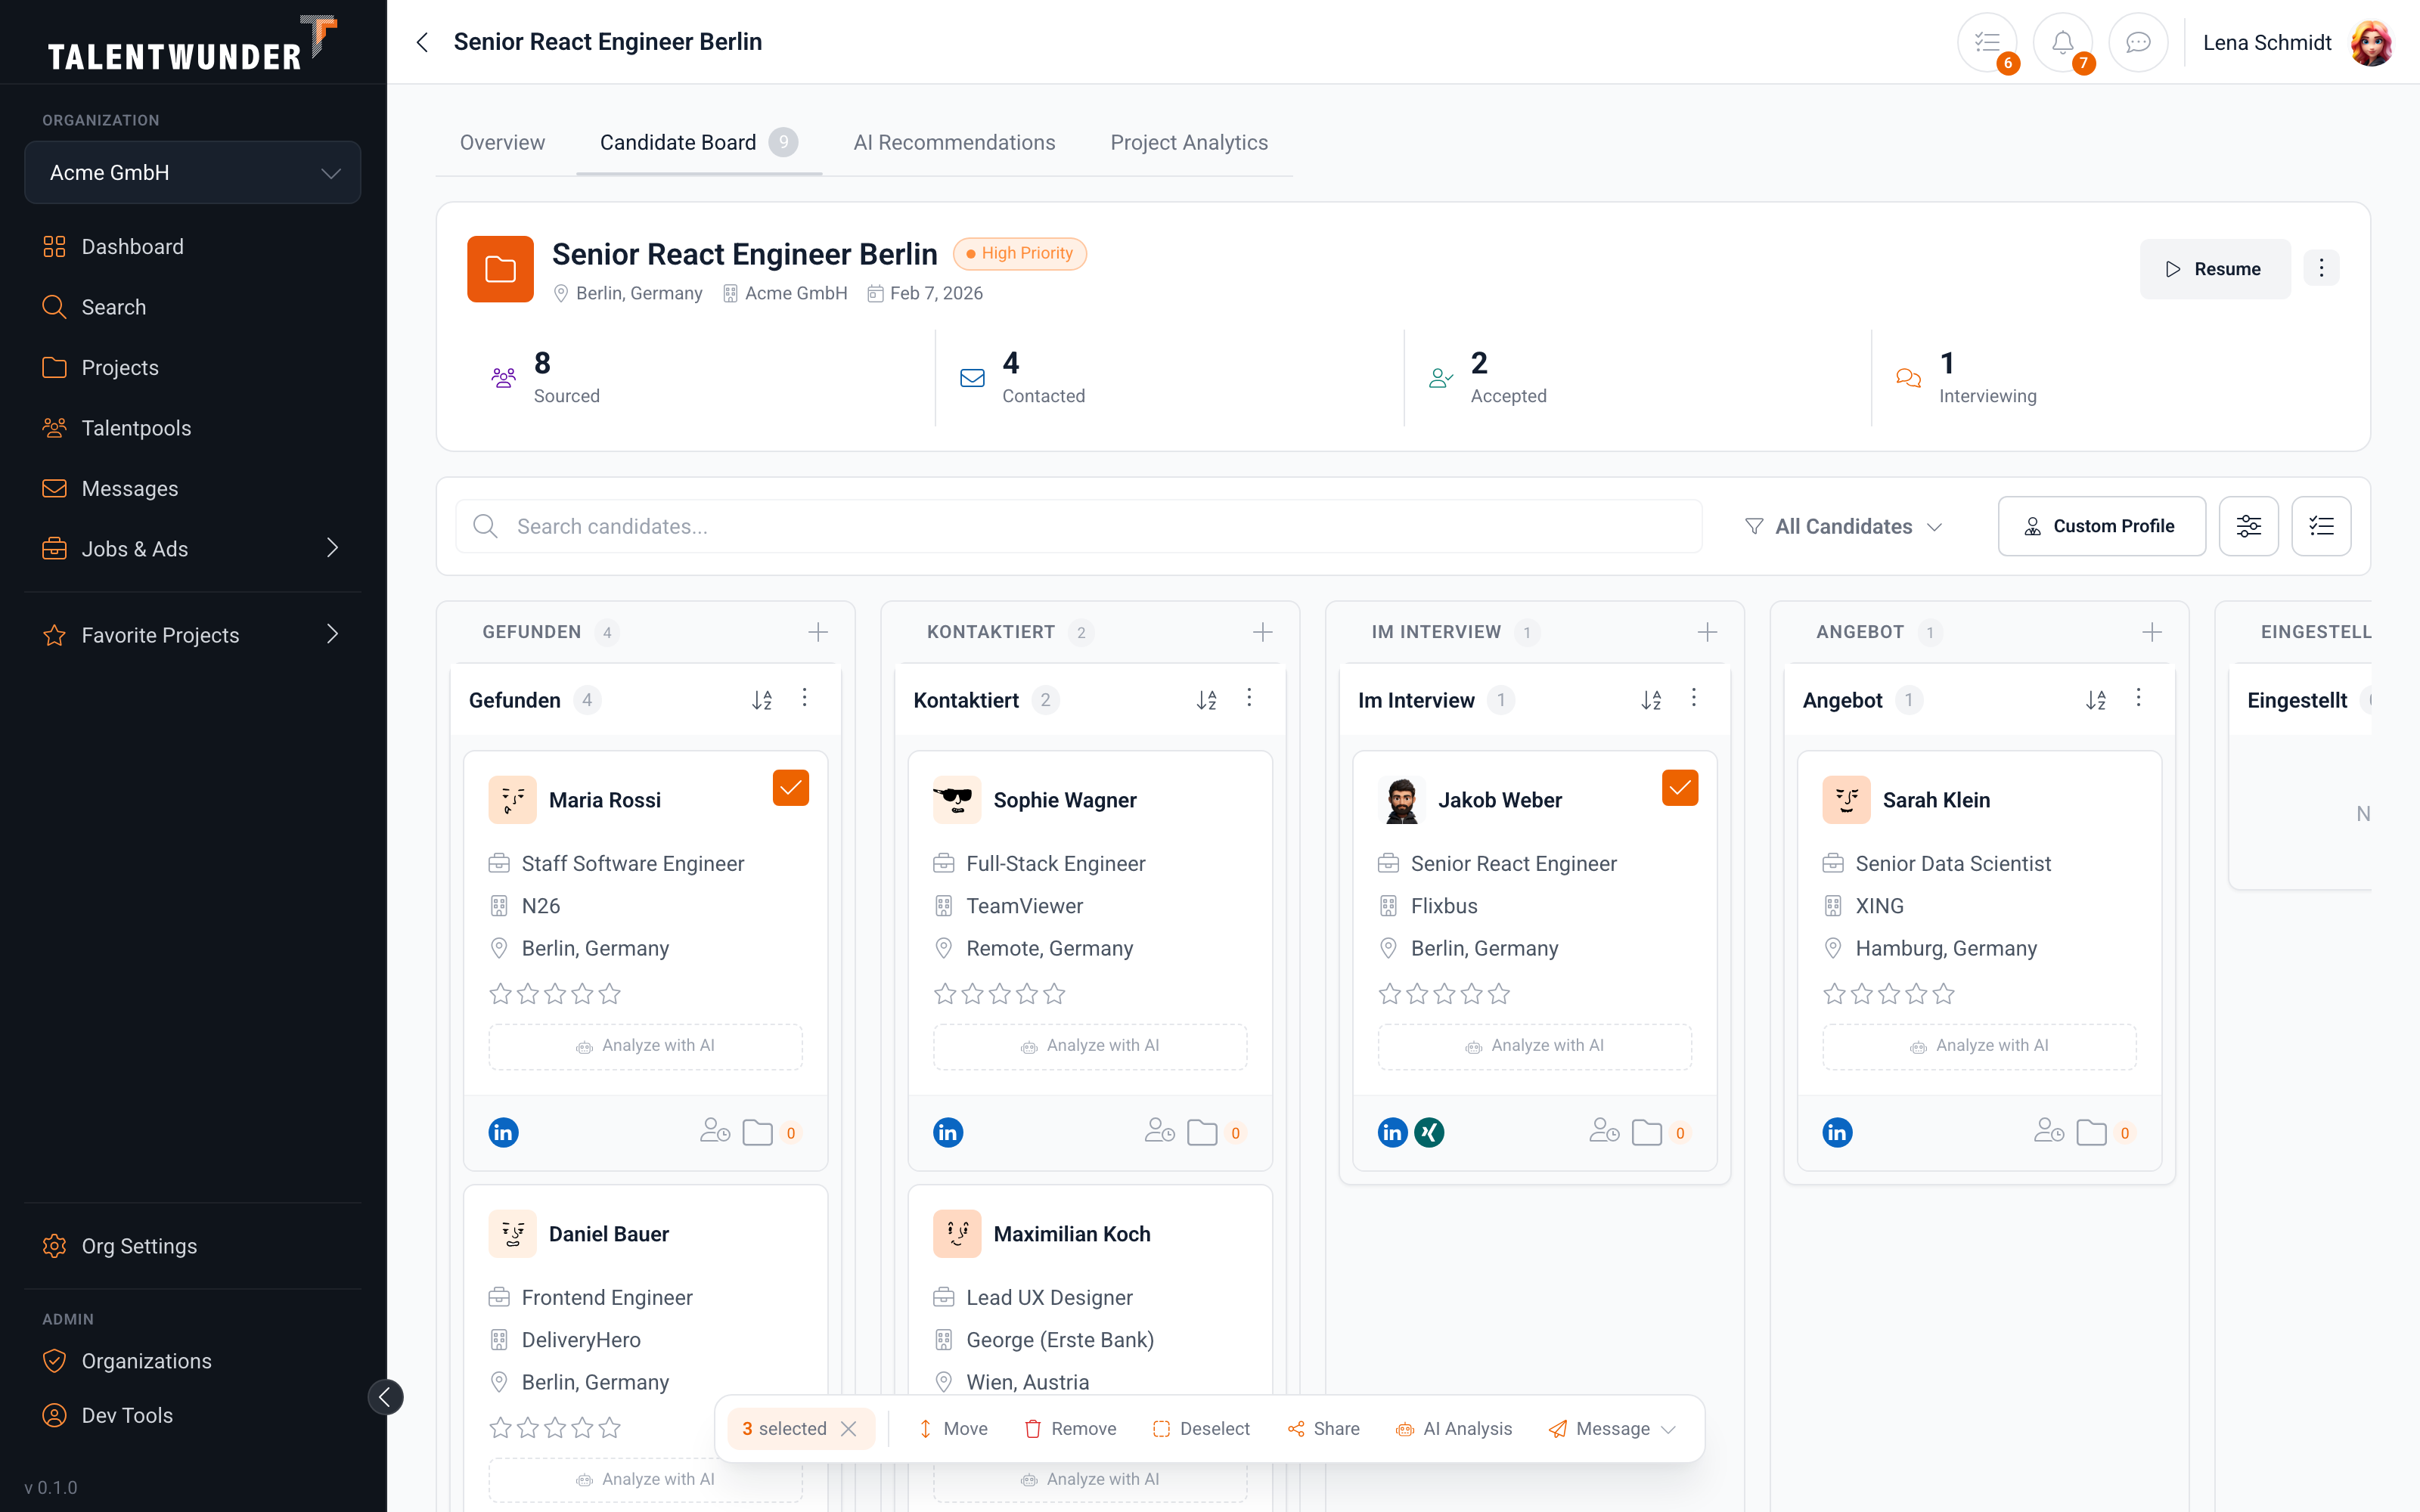This screenshot has height=1512, width=2420.
Task: Open the Im Interview list three-dot menu
Action: [x=1694, y=698]
